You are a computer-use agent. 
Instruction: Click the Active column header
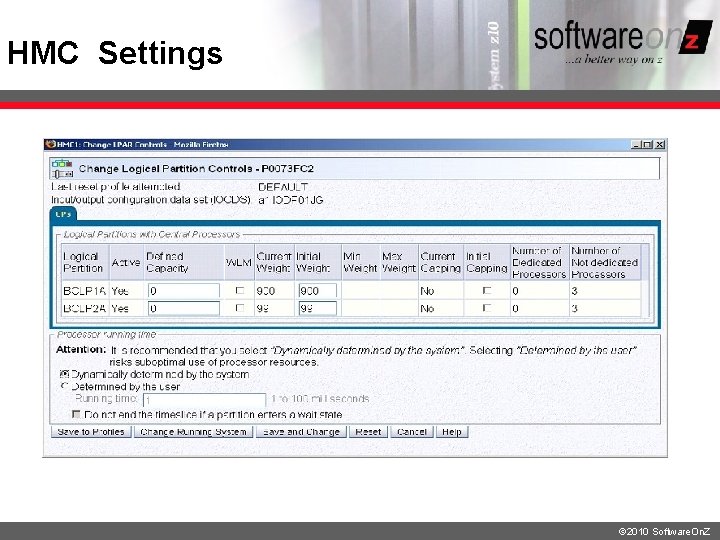126,262
